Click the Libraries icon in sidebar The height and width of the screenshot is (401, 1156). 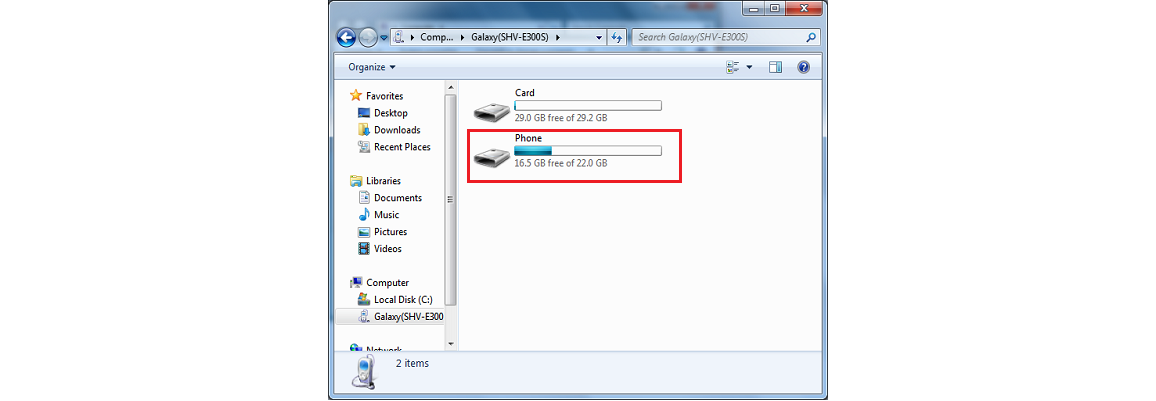tap(356, 181)
